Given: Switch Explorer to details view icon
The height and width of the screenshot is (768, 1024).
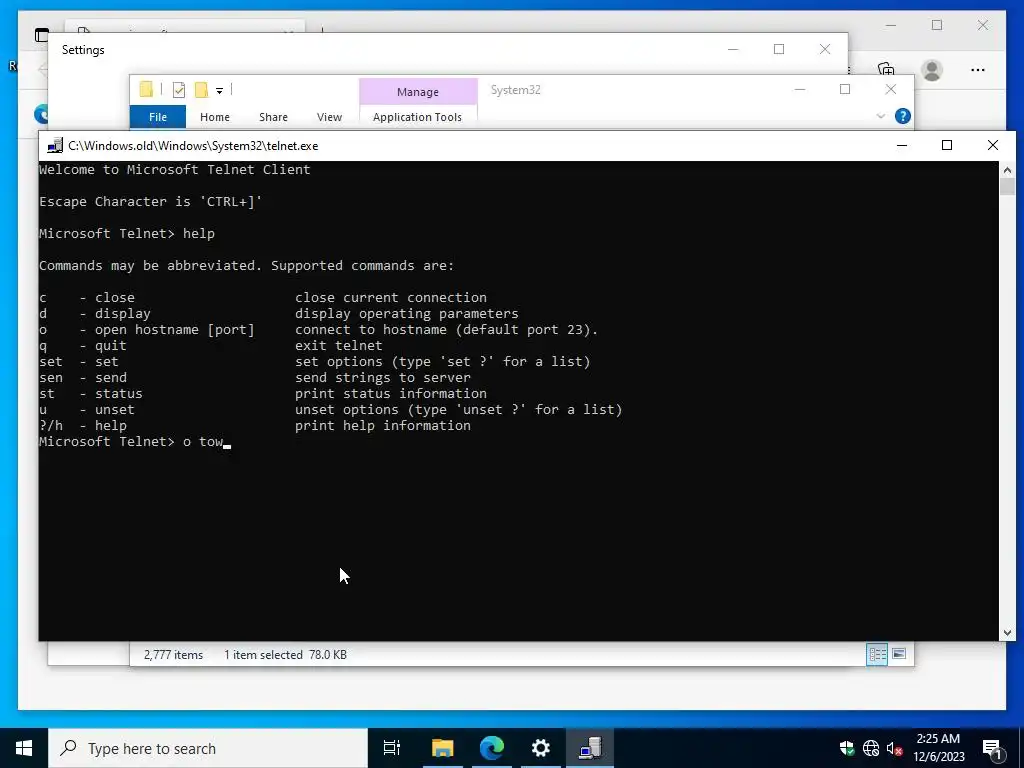Looking at the screenshot, I should [x=876, y=654].
